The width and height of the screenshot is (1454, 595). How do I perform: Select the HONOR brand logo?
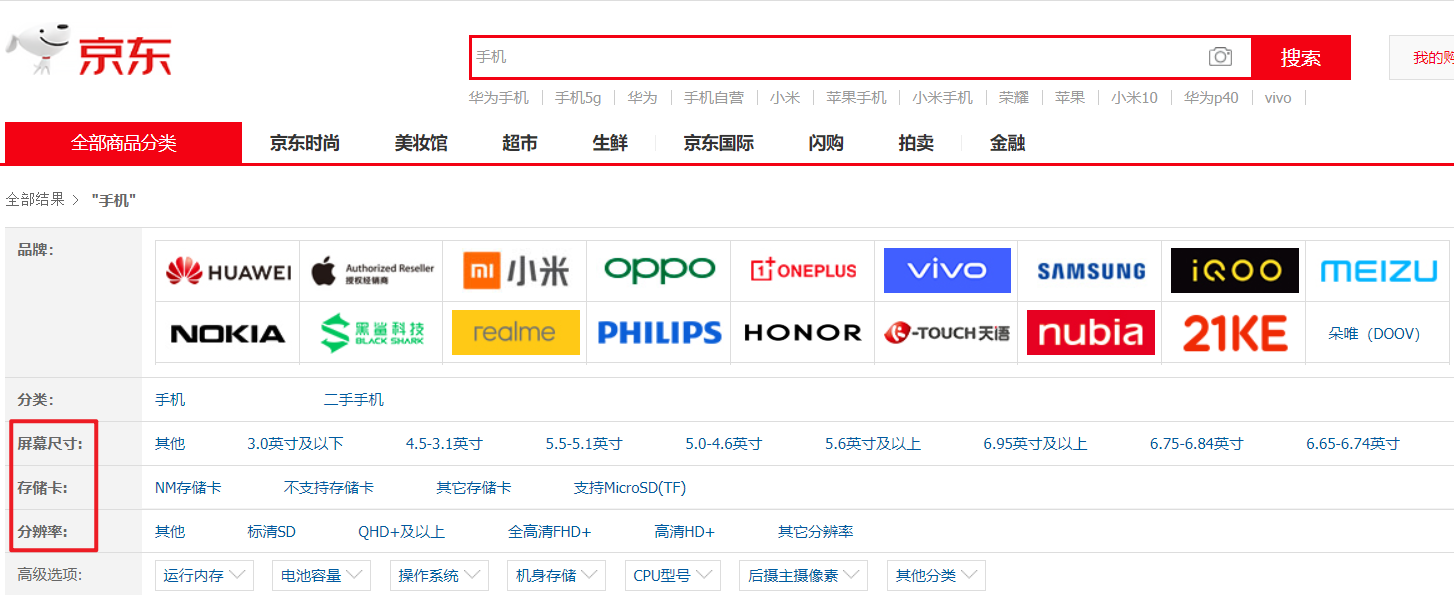[x=803, y=332]
